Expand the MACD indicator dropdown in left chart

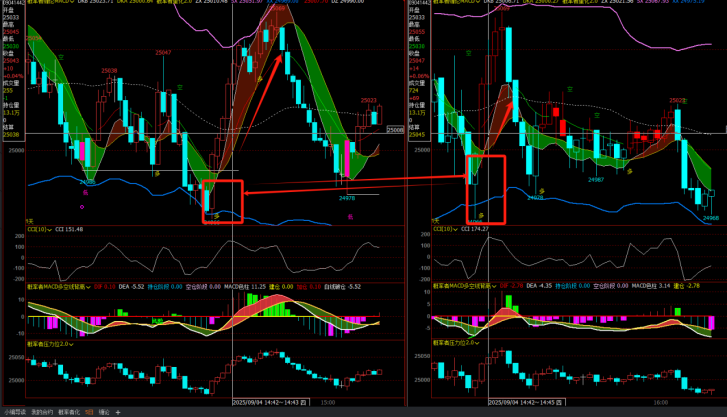coord(89,286)
